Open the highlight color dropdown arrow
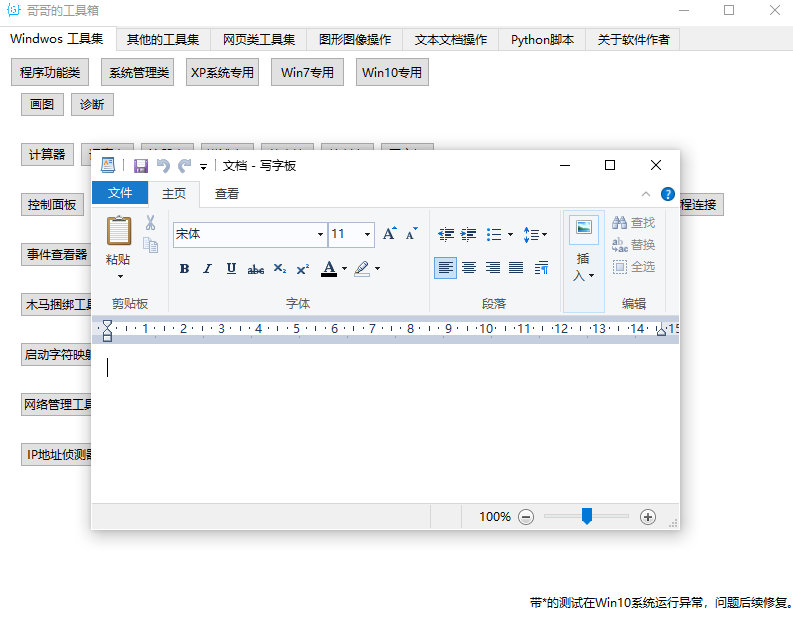The height and width of the screenshot is (621, 793). pos(377,269)
